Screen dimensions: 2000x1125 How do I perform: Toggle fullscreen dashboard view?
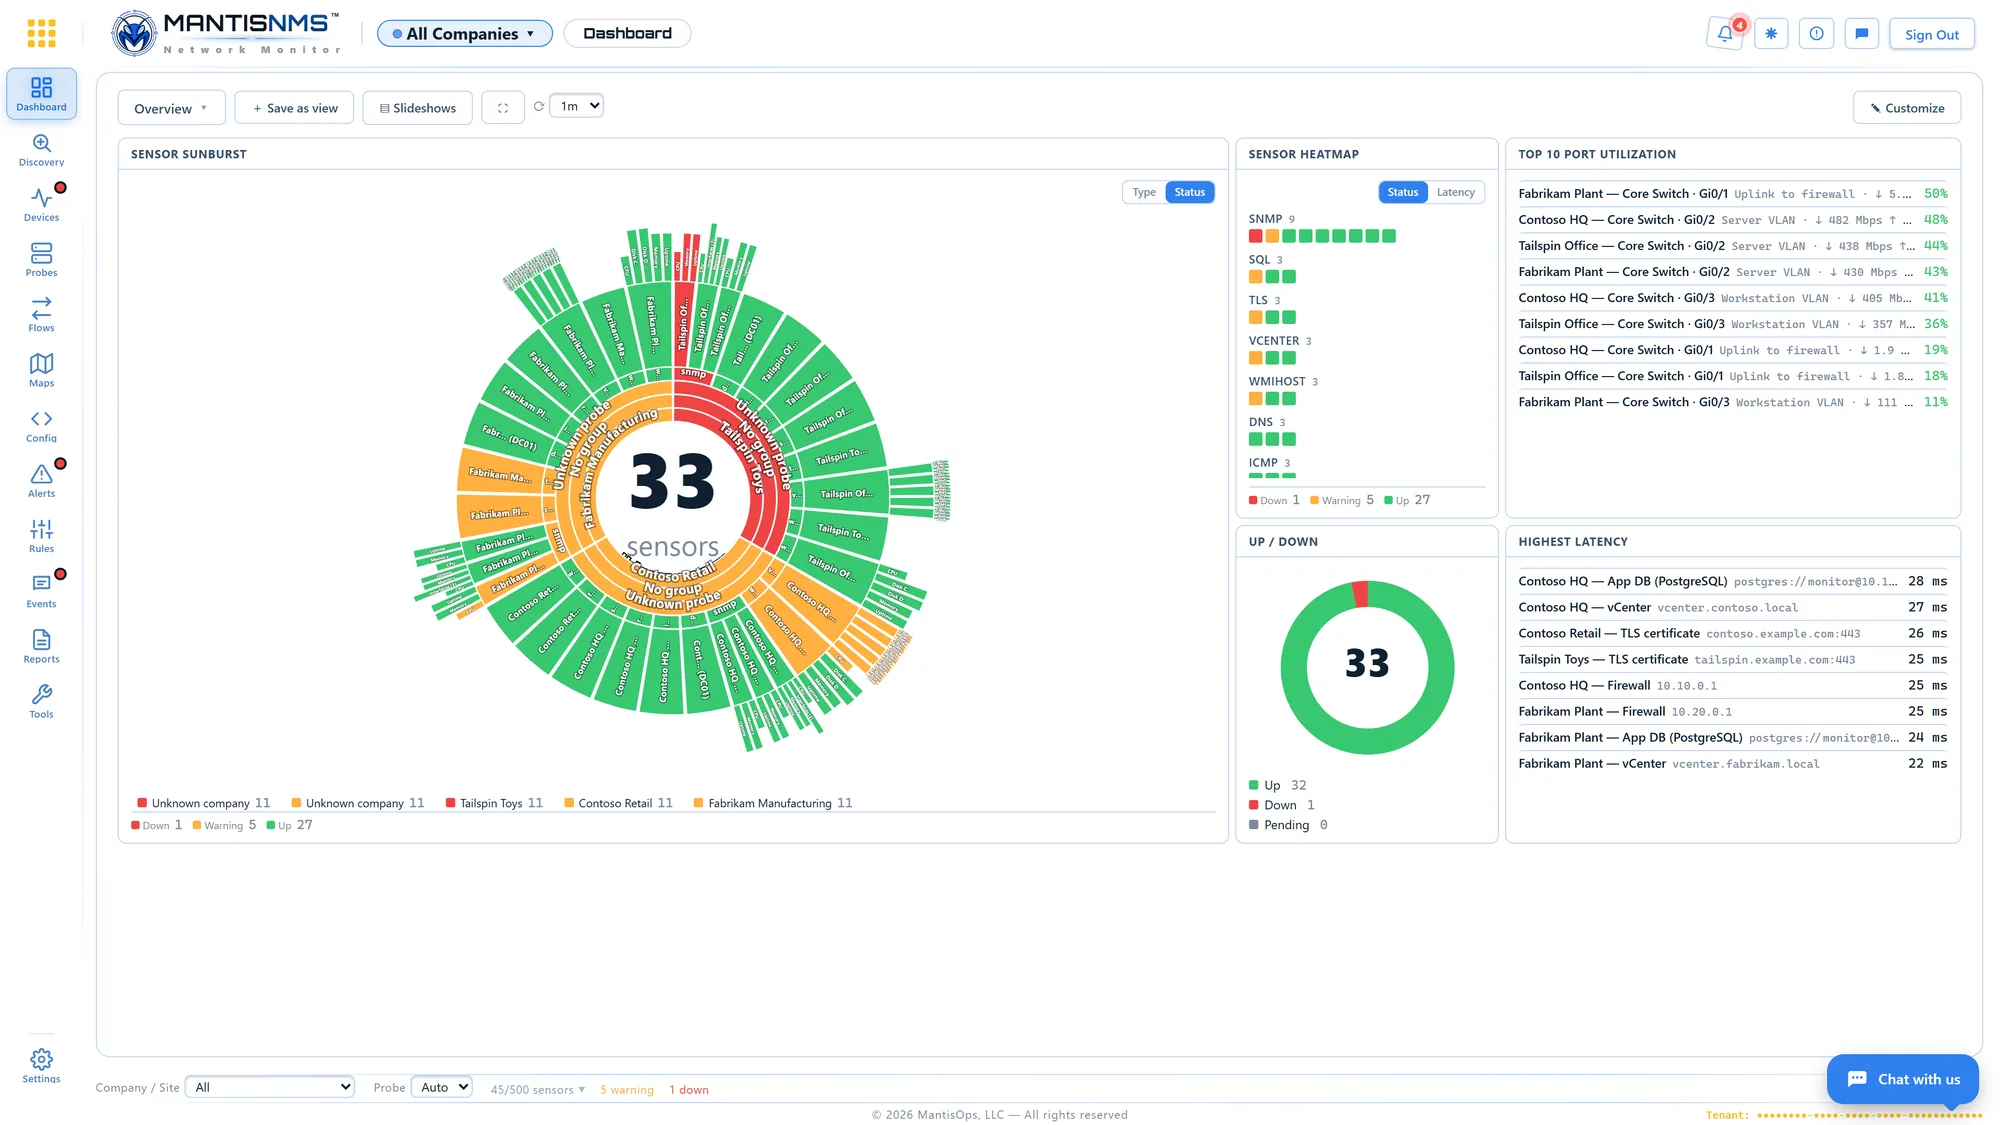coord(503,108)
